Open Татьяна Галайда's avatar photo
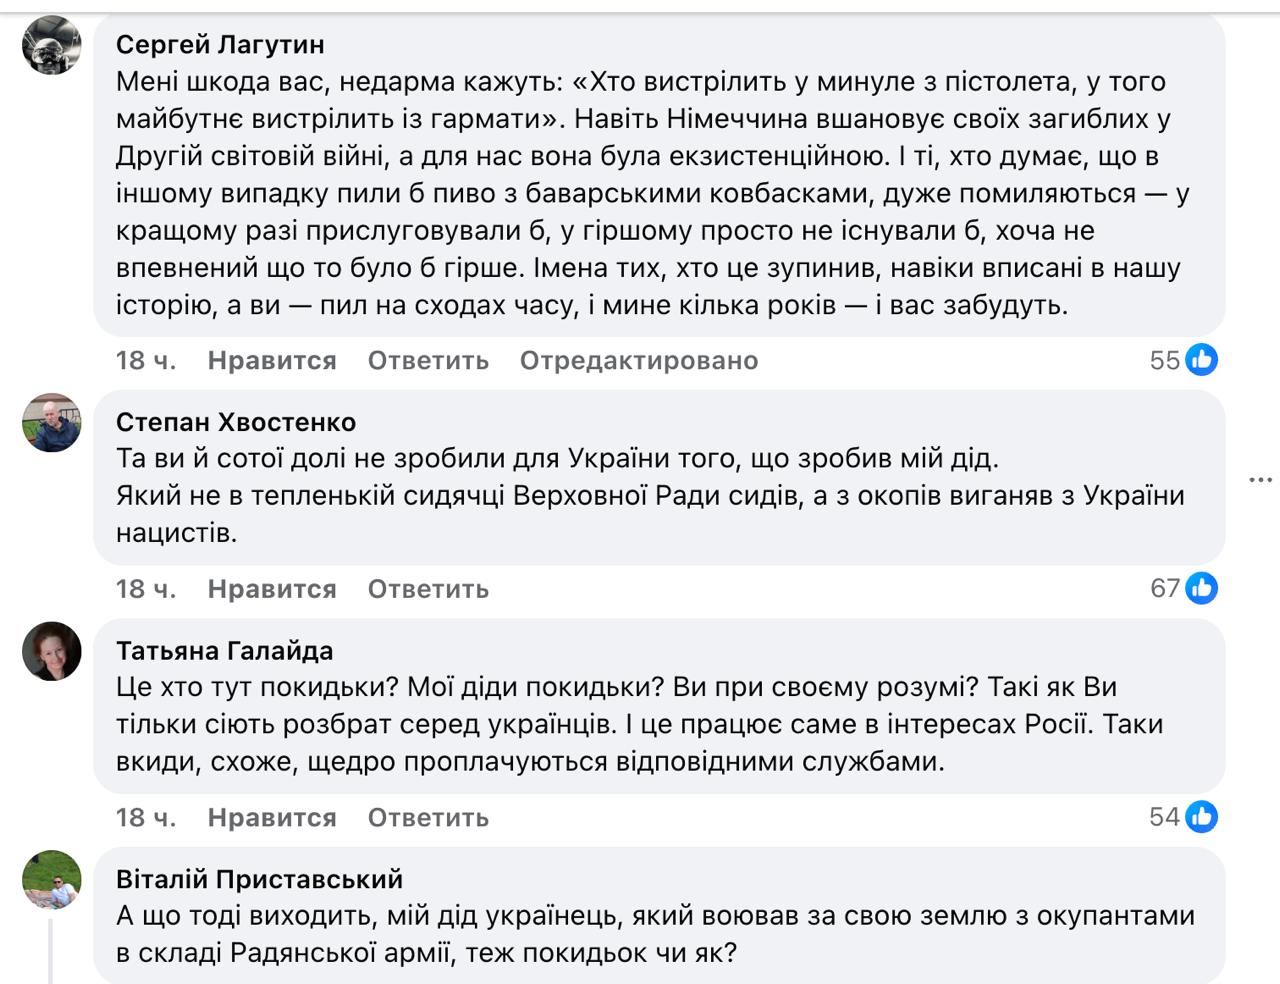Viewport: 1280px width, 984px height. pos(51,652)
